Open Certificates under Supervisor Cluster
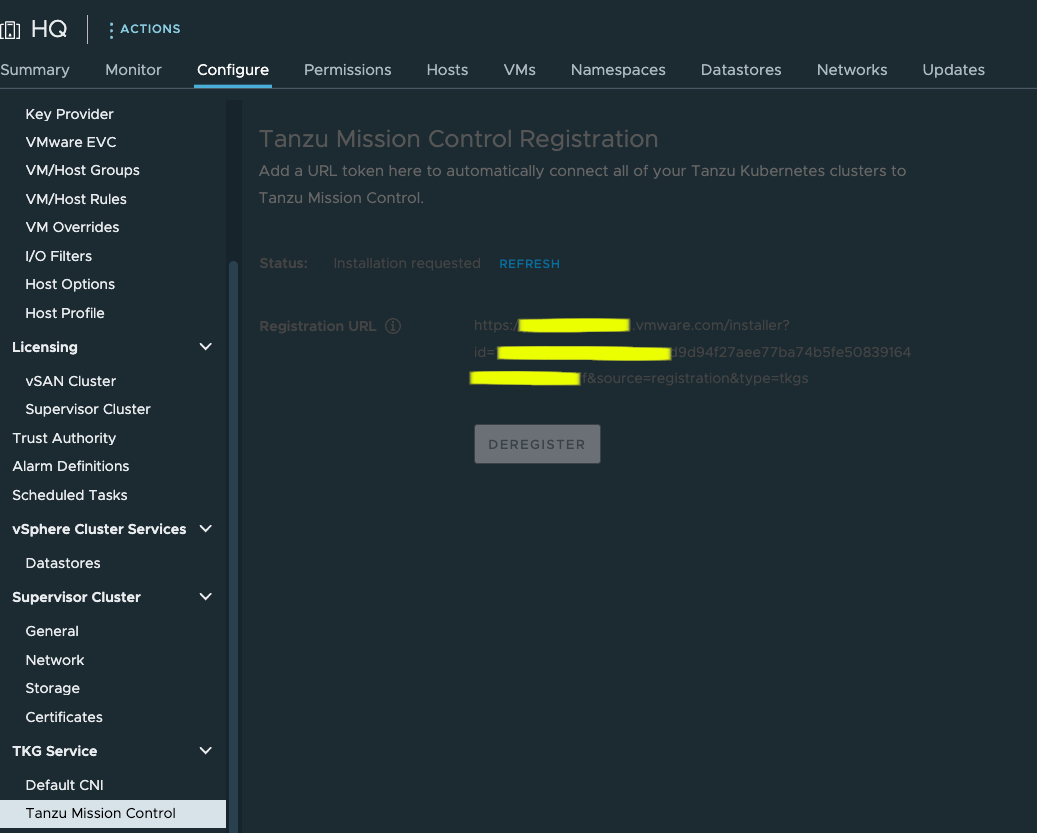 (63, 717)
